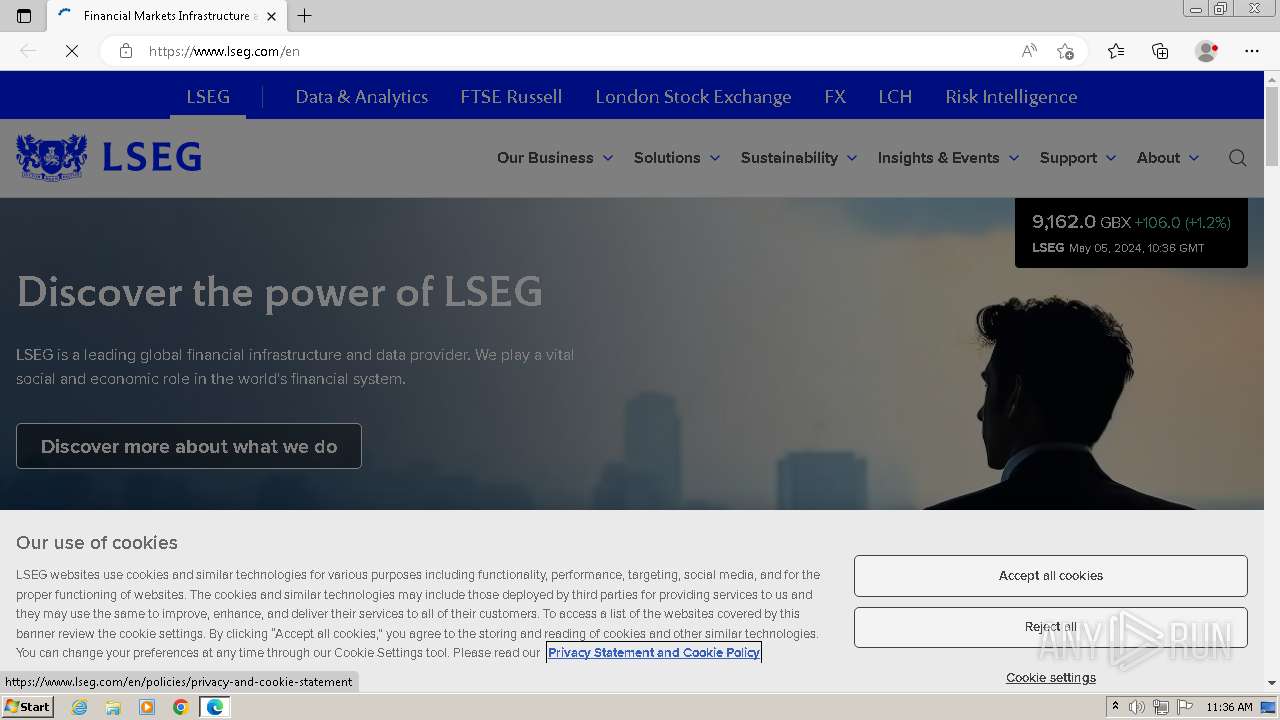Open media player taskbar icon

[x=147, y=707]
